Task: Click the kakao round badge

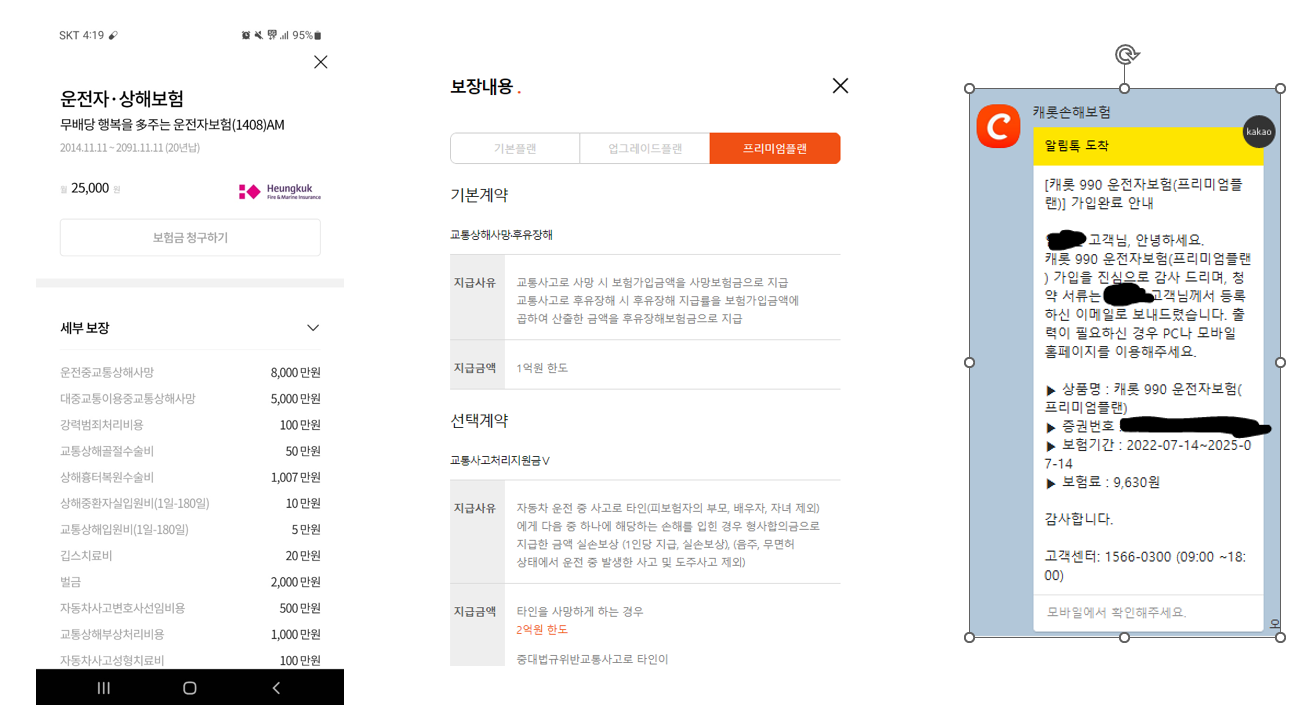Action: pyautogui.click(x=1259, y=131)
